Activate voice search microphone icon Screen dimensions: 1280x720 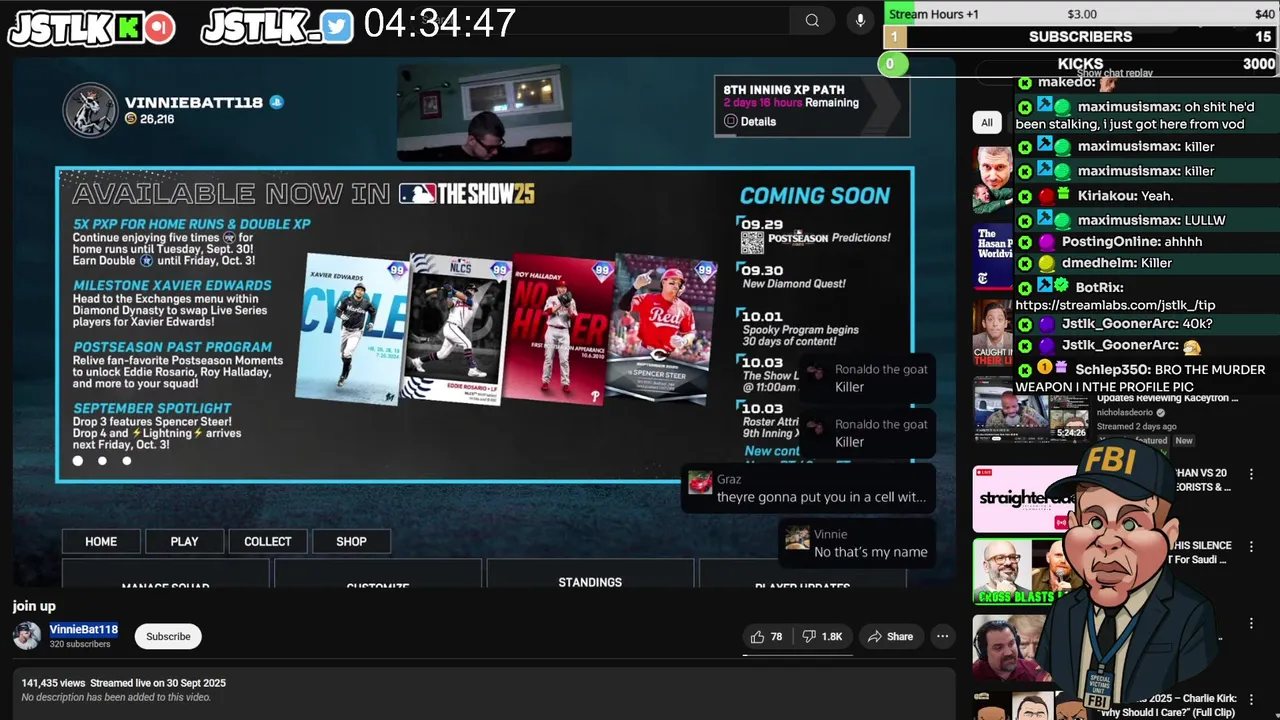click(x=860, y=20)
